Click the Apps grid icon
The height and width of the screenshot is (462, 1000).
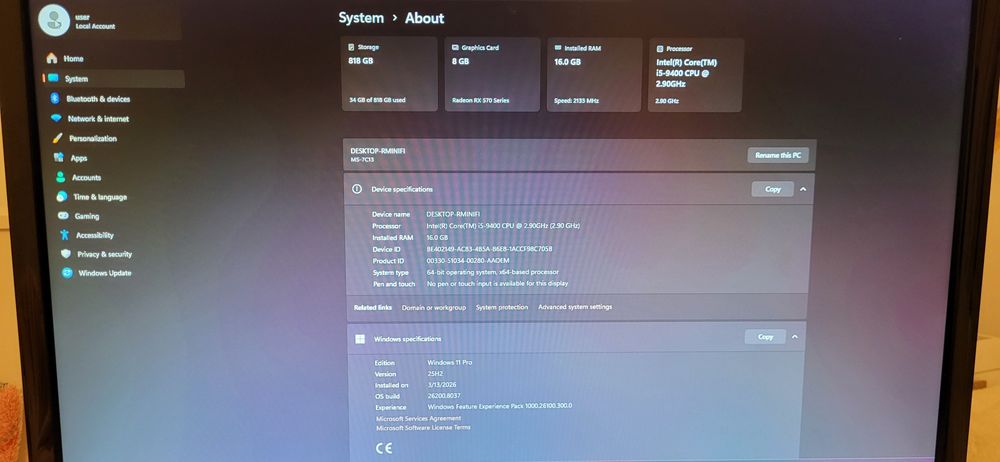[59, 157]
